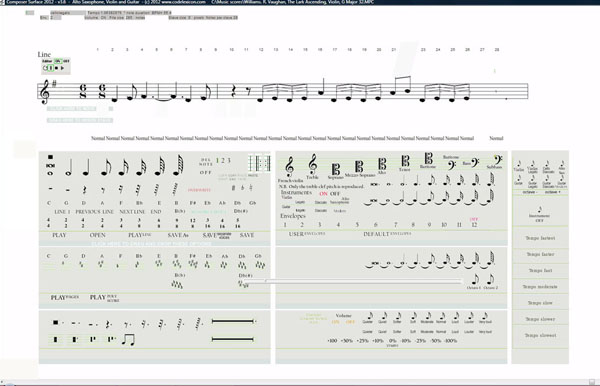The image size is (600, 386).
Task: Click the beamed eighth notes icon
Action: pos(128,339)
